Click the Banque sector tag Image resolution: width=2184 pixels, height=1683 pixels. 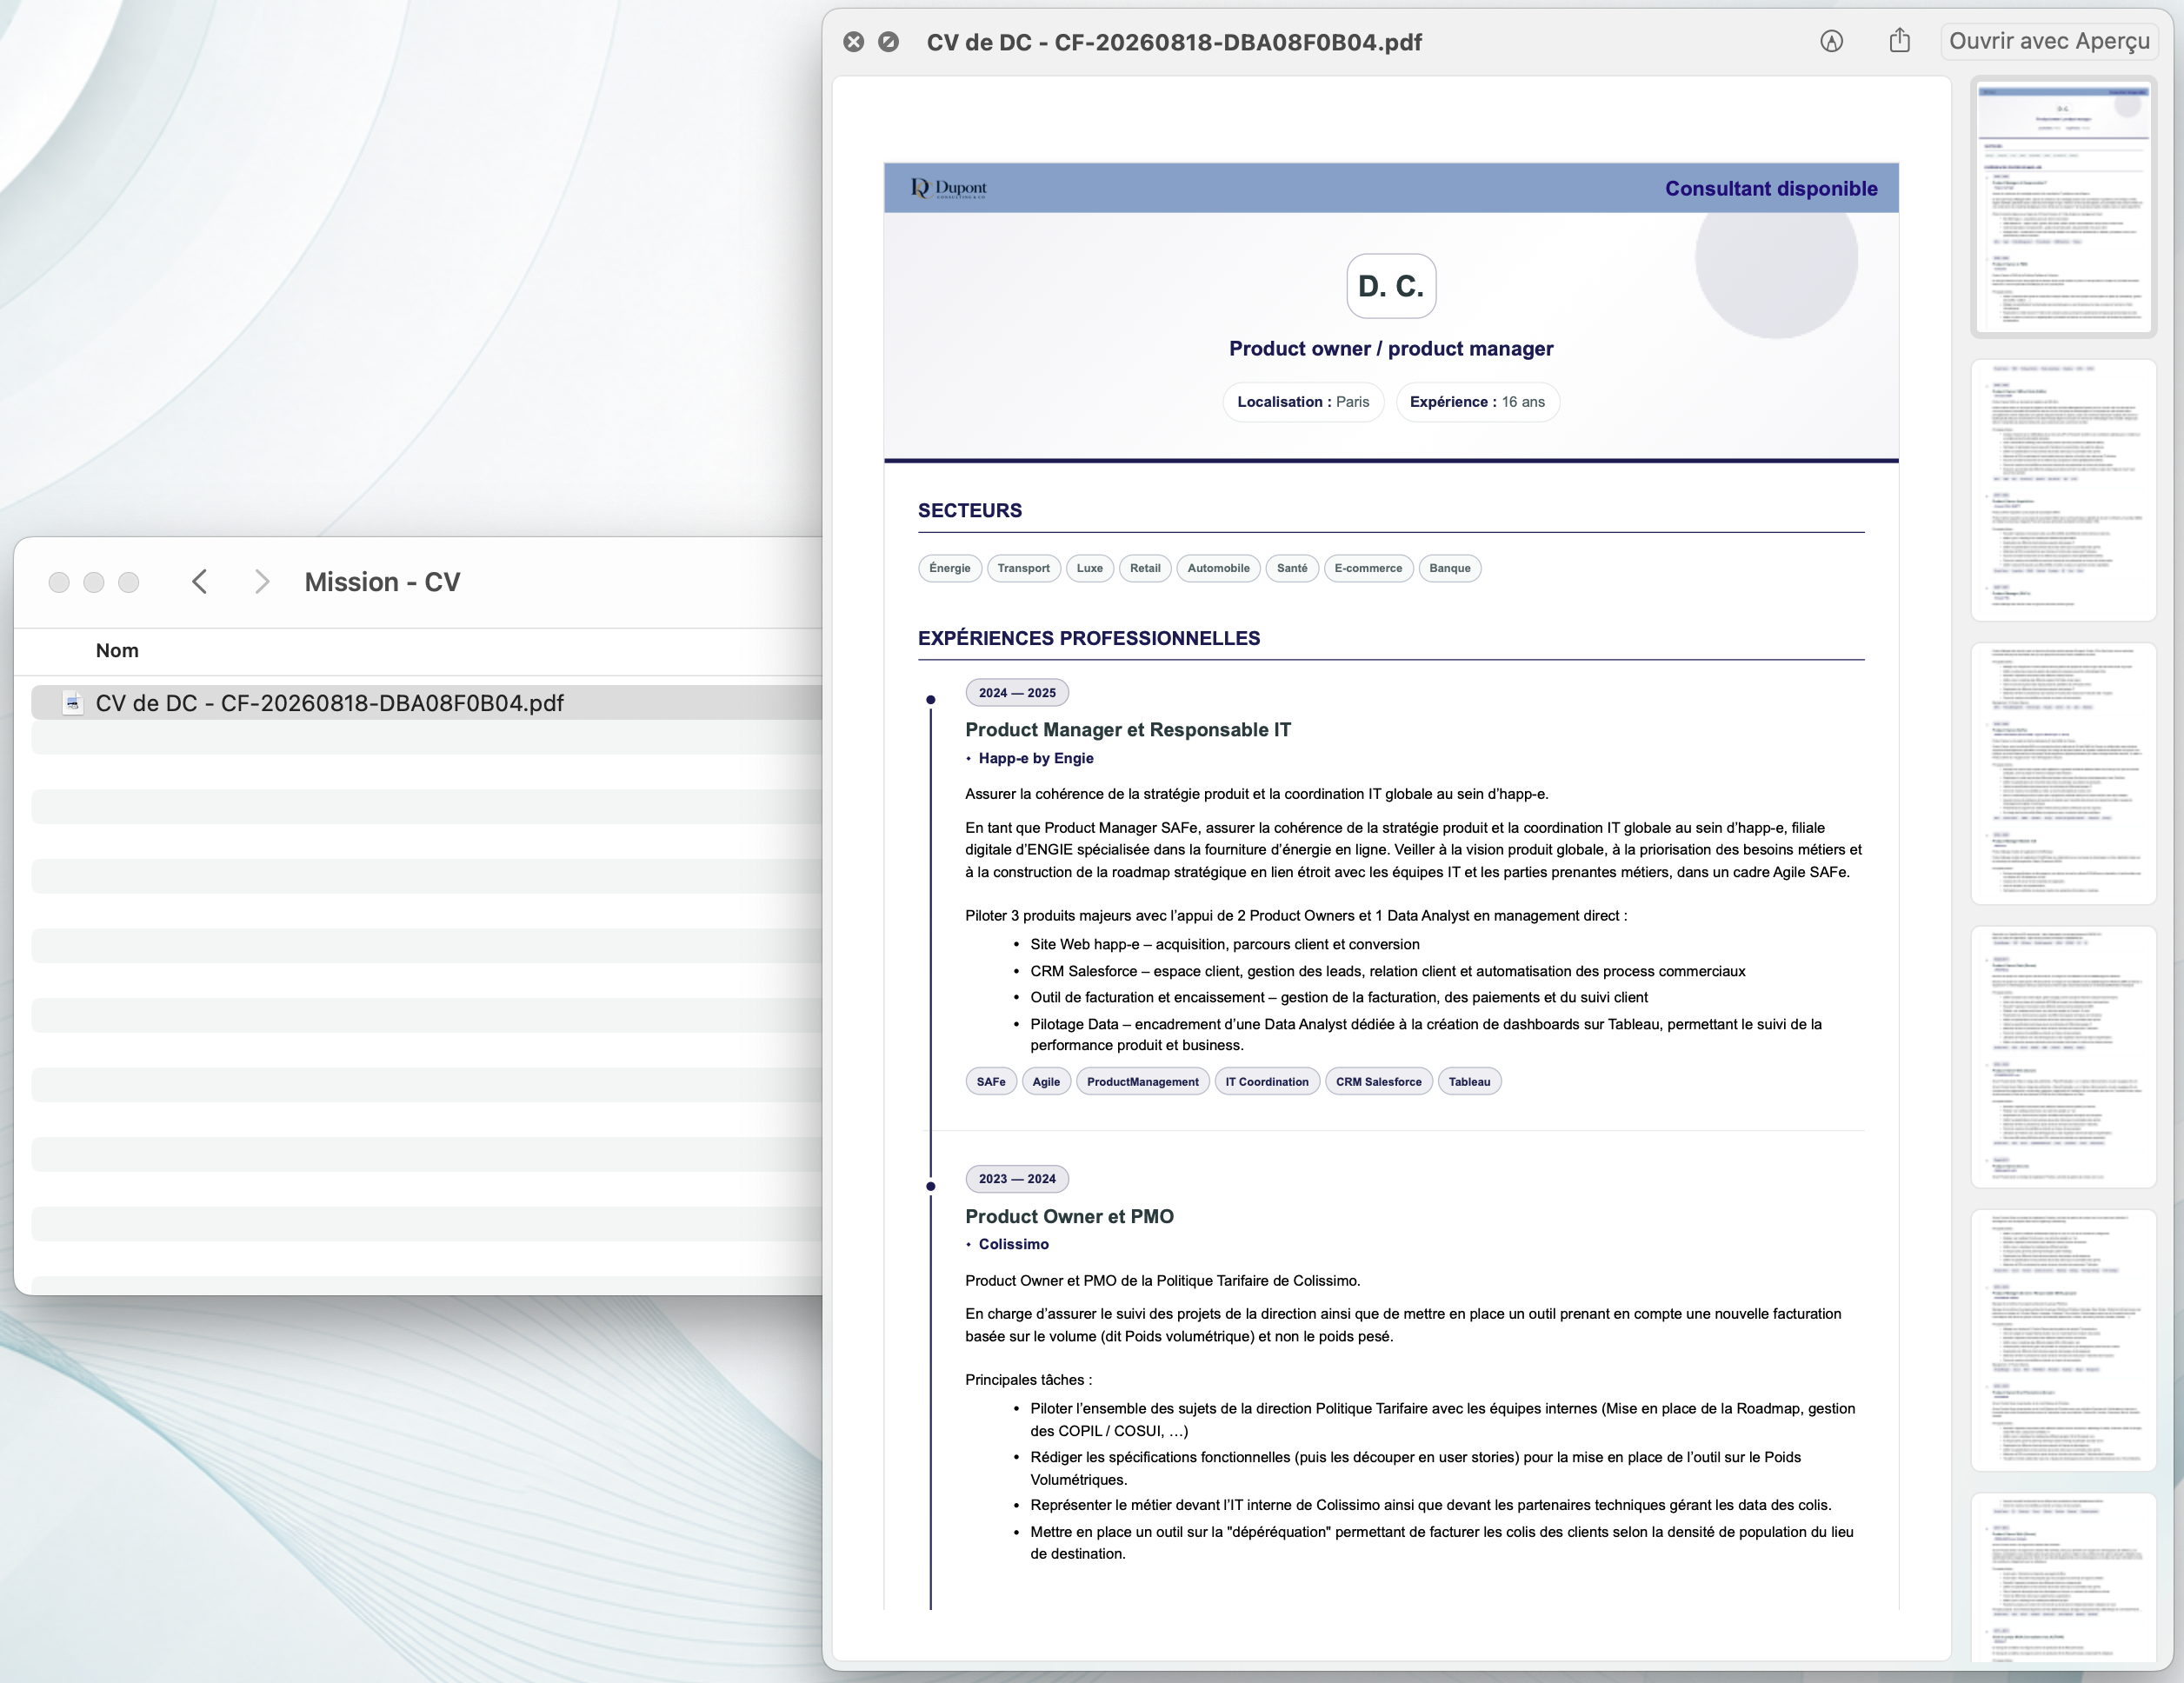coord(1449,568)
